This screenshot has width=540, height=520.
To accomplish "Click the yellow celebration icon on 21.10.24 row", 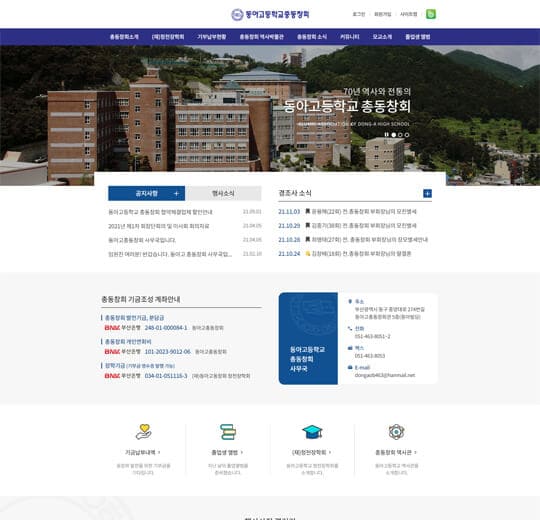I will (x=308, y=253).
